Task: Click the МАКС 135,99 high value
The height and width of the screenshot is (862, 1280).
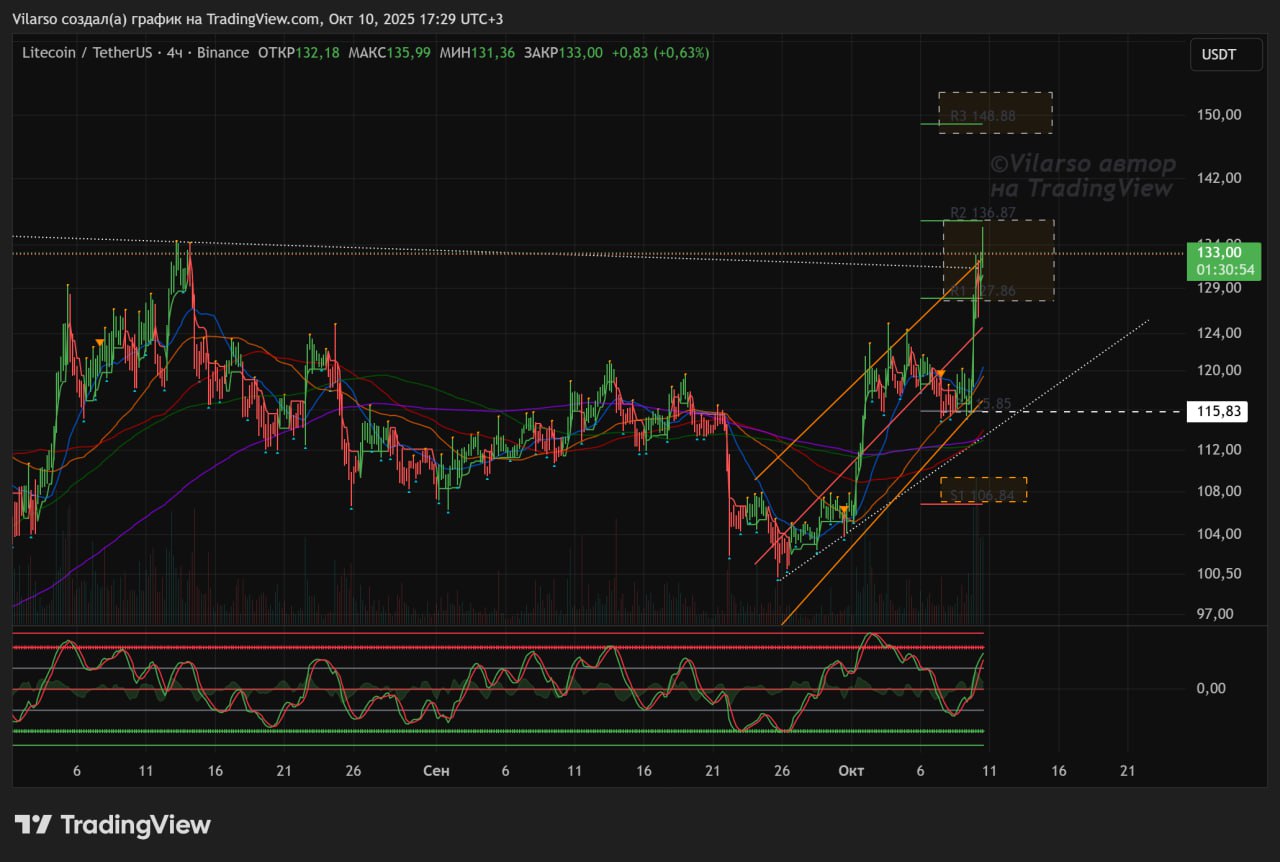Action: pos(389,52)
